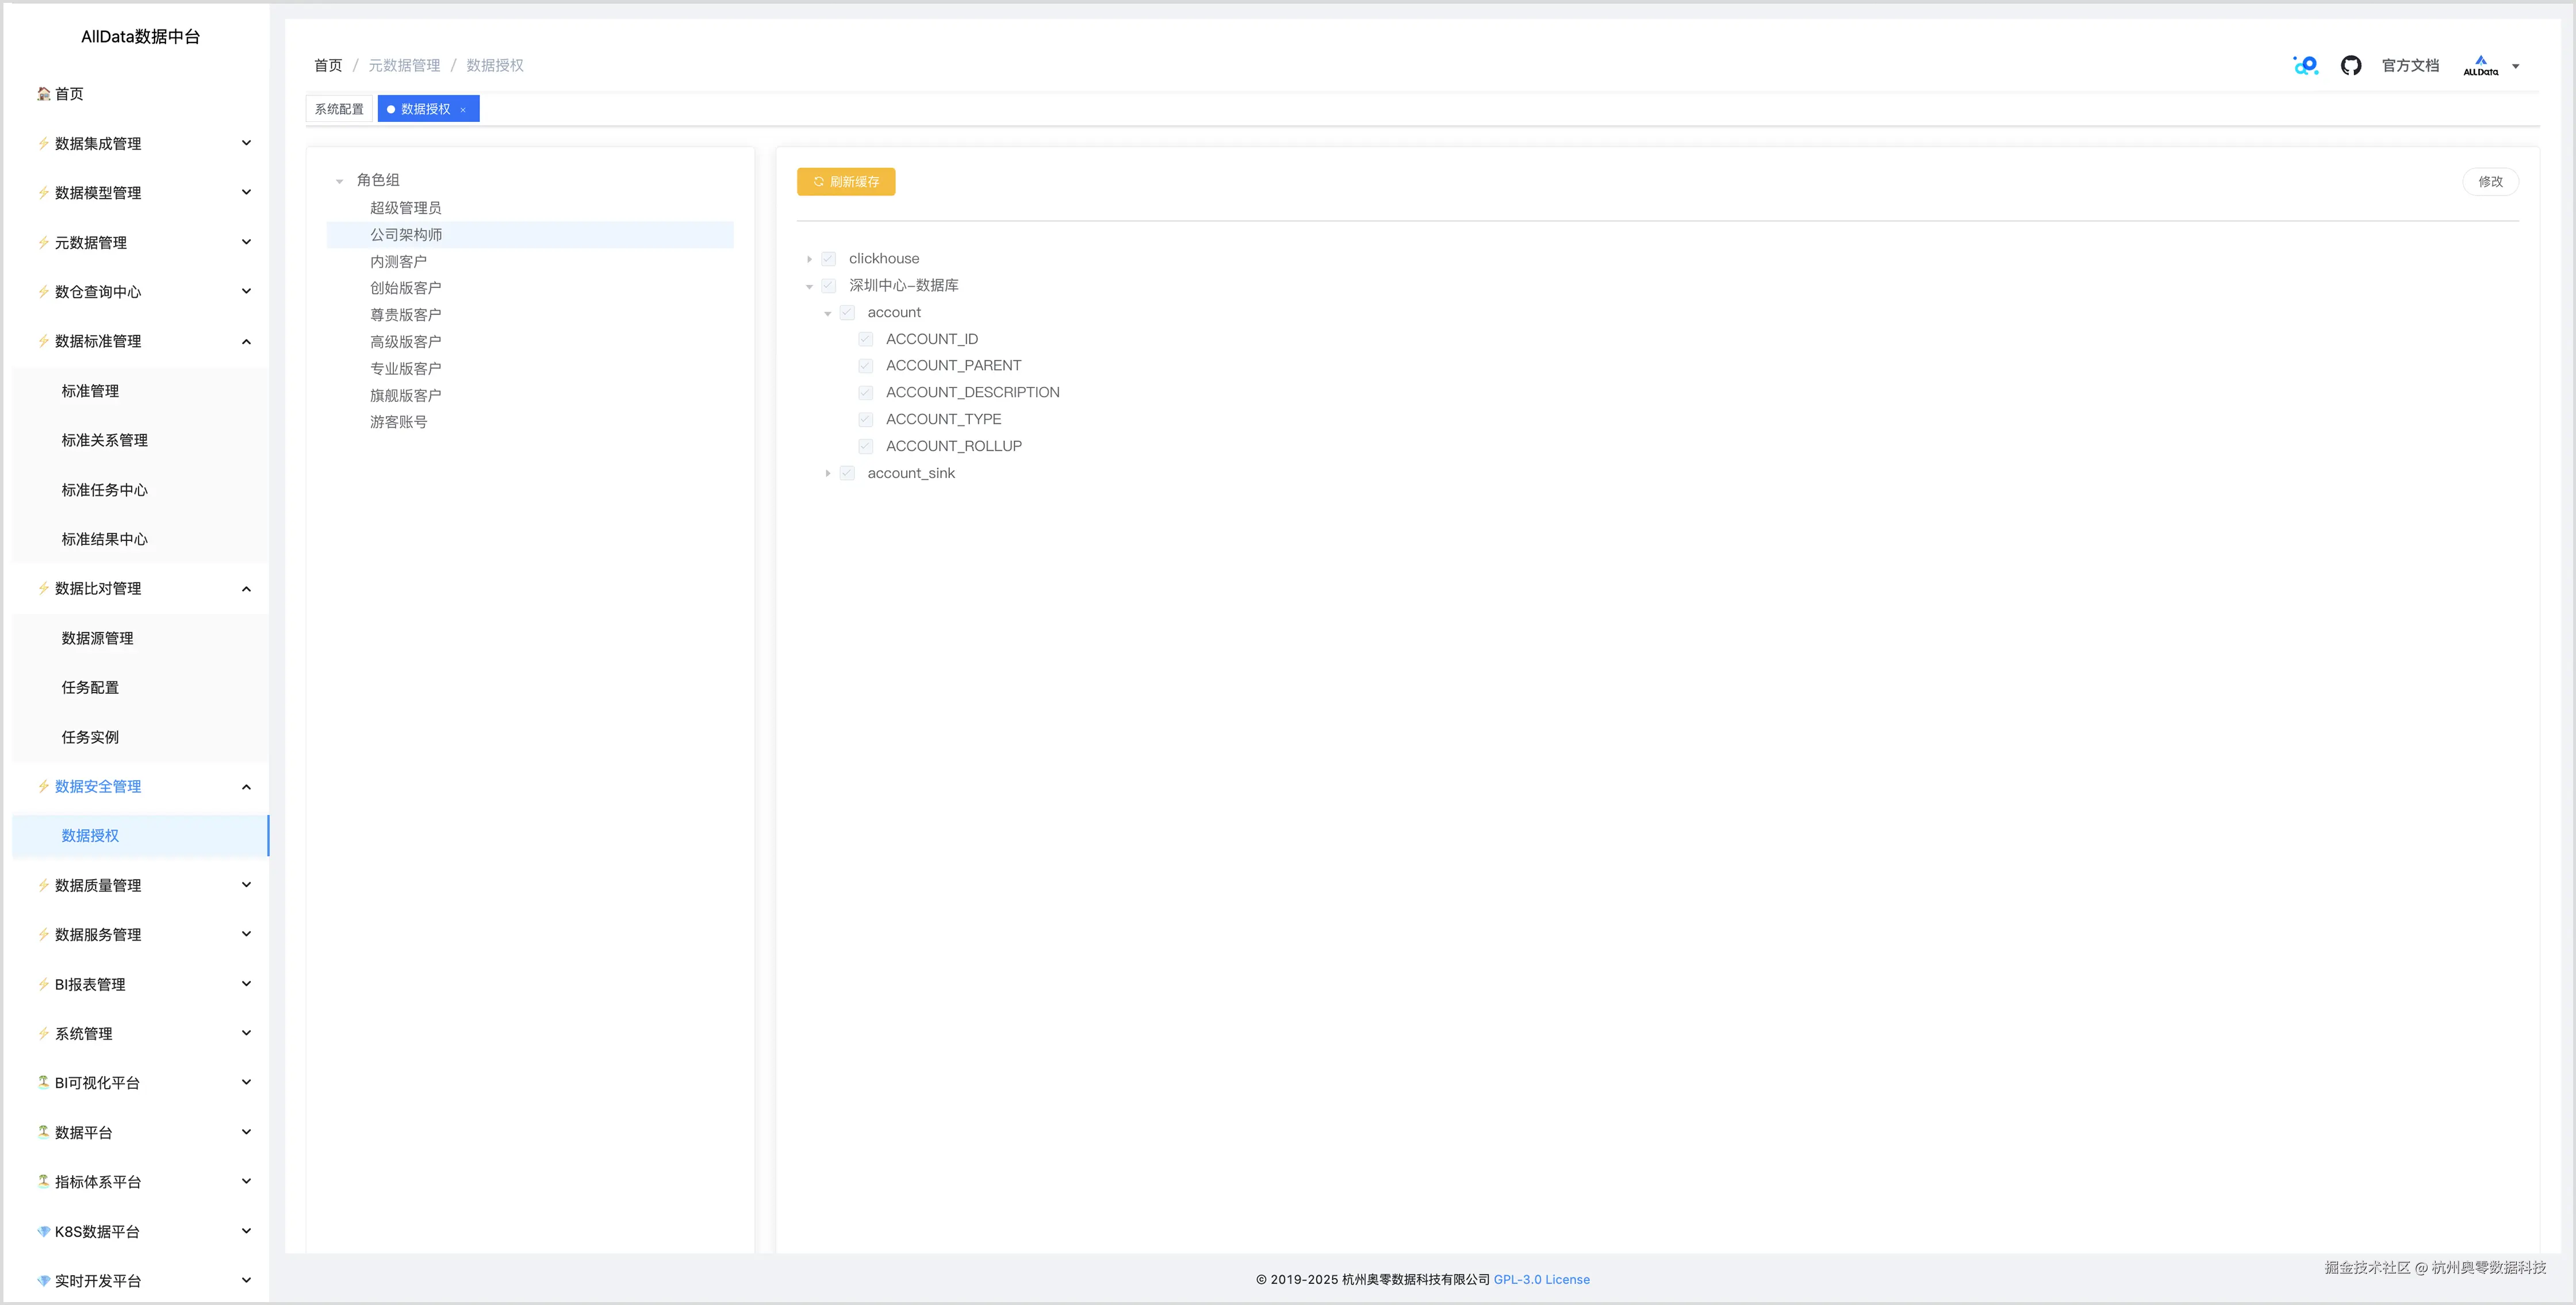This screenshot has height=1305, width=2576.
Task: Open the GPL-3.0 License link
Action: tap(1541, 1279)
